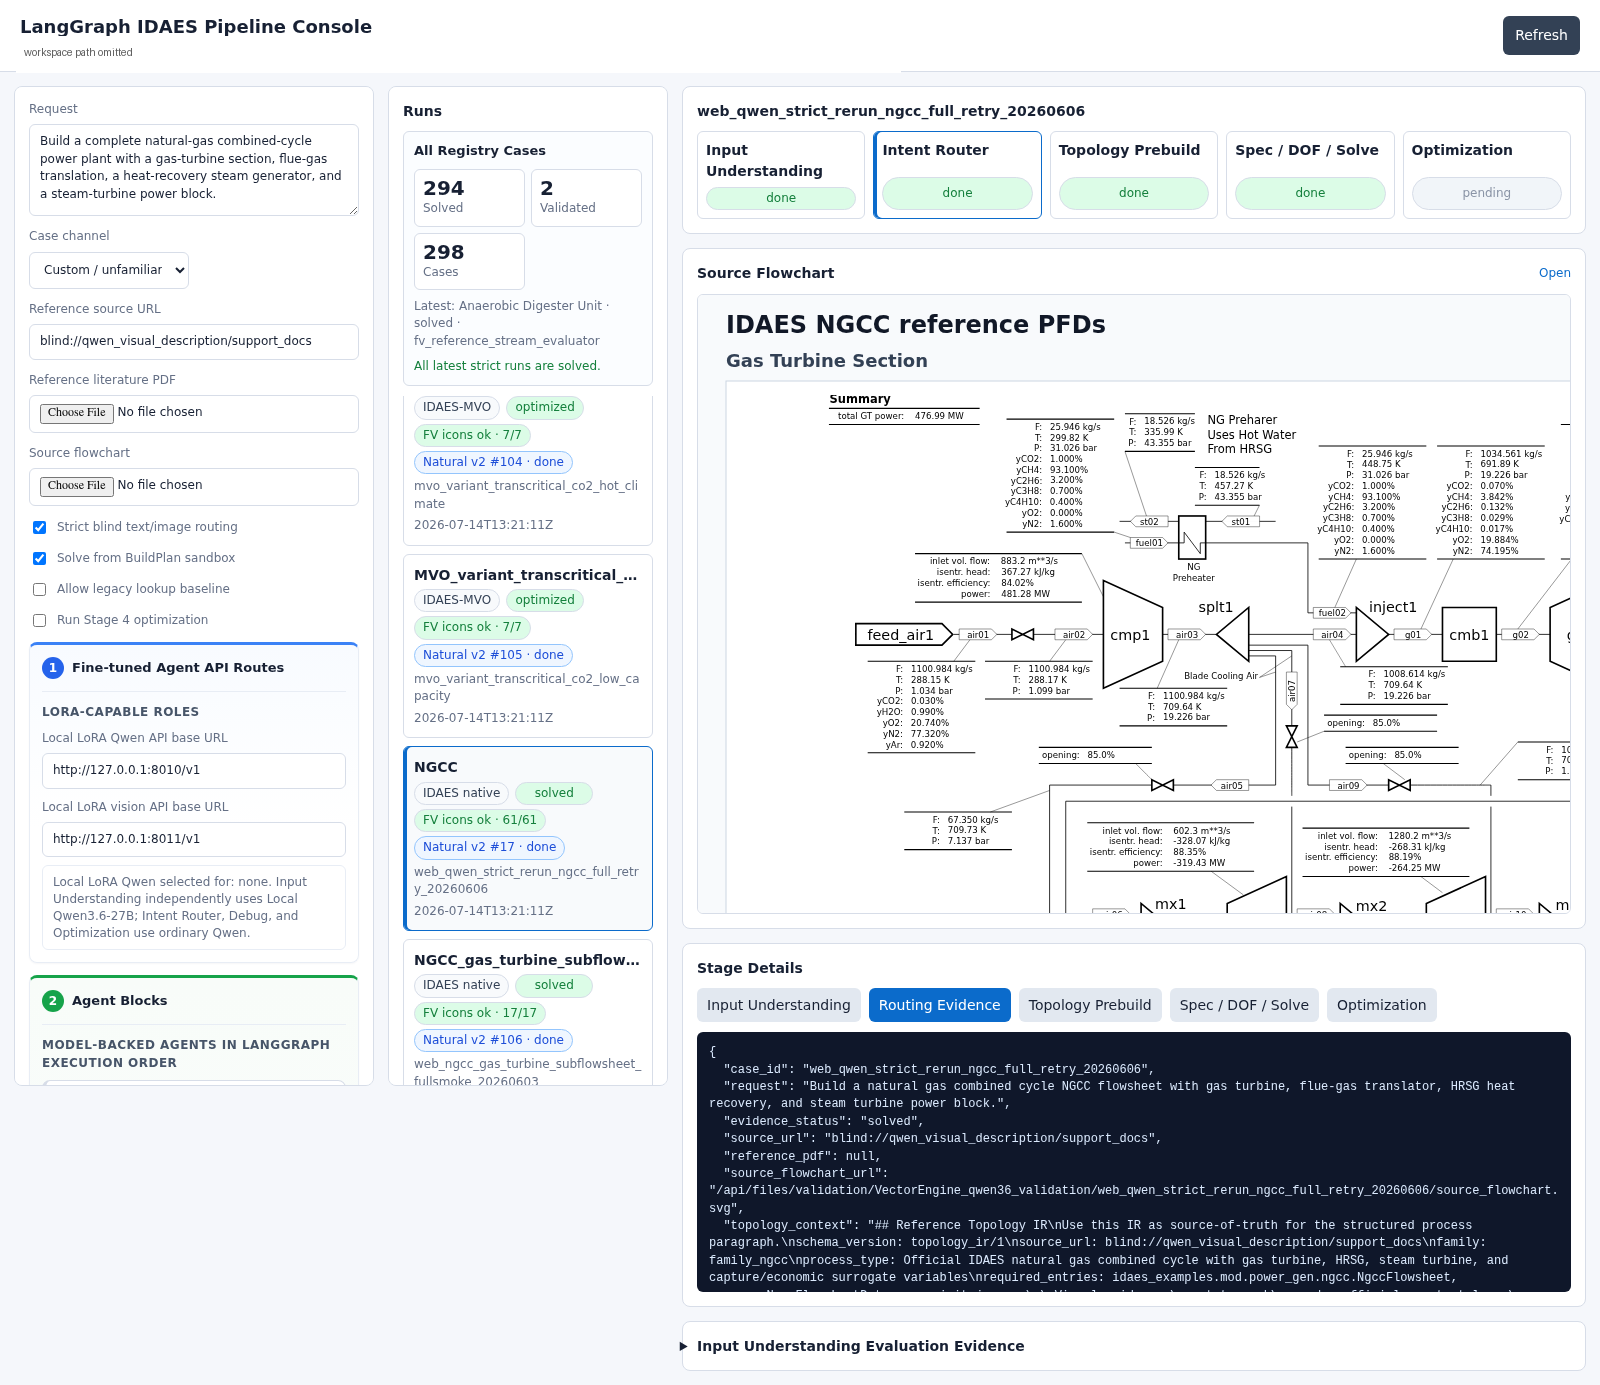
Task: Open the Case channel dropdown
Action: pos(109,270)
